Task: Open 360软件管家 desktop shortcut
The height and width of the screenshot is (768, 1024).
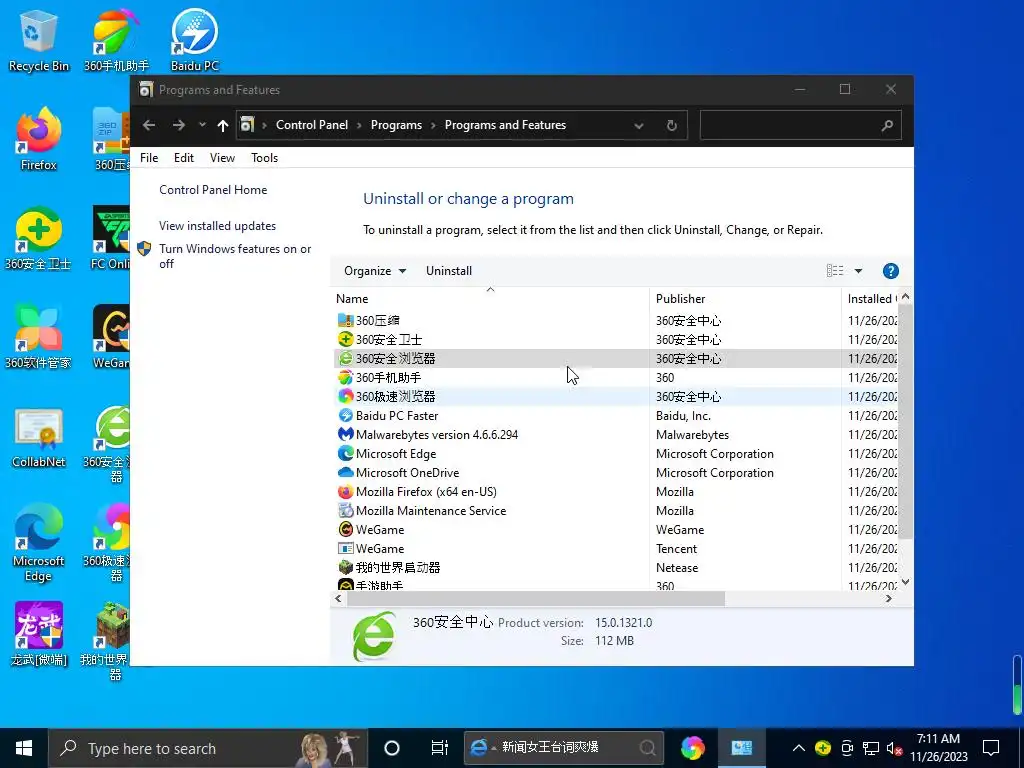Action: [x=38, y=337]
